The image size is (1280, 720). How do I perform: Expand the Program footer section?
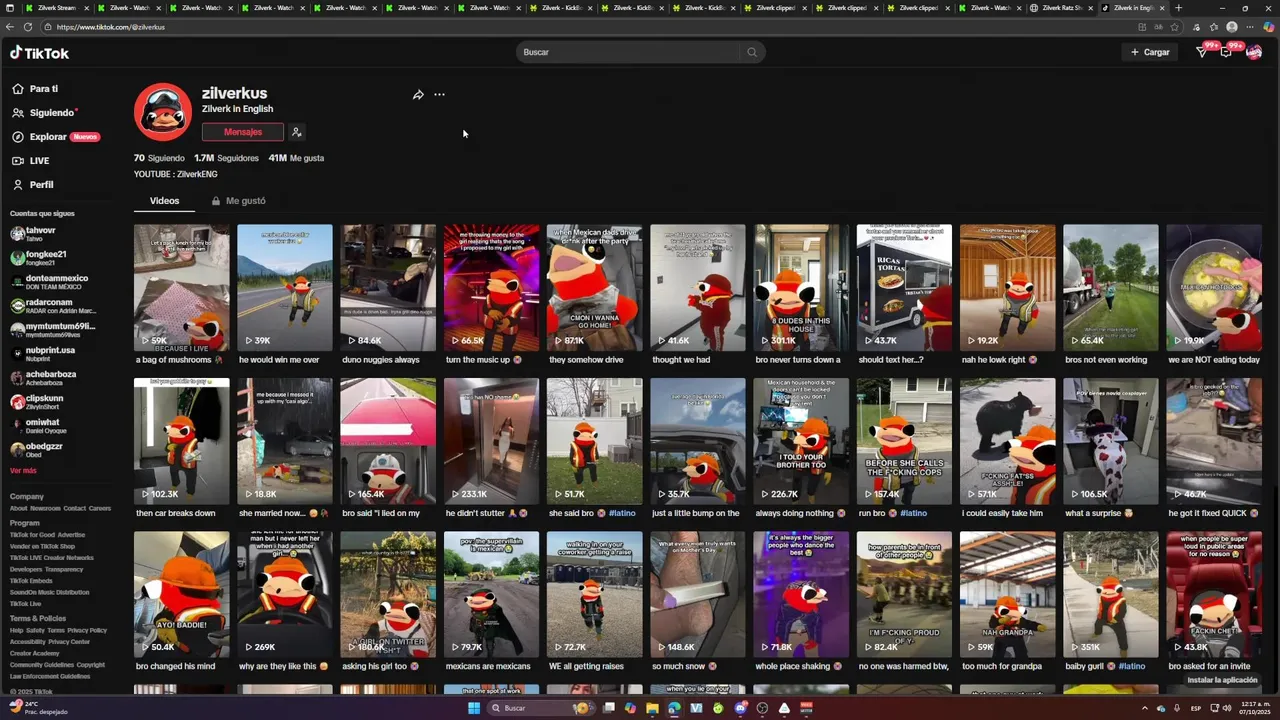[x=25, y=523]
